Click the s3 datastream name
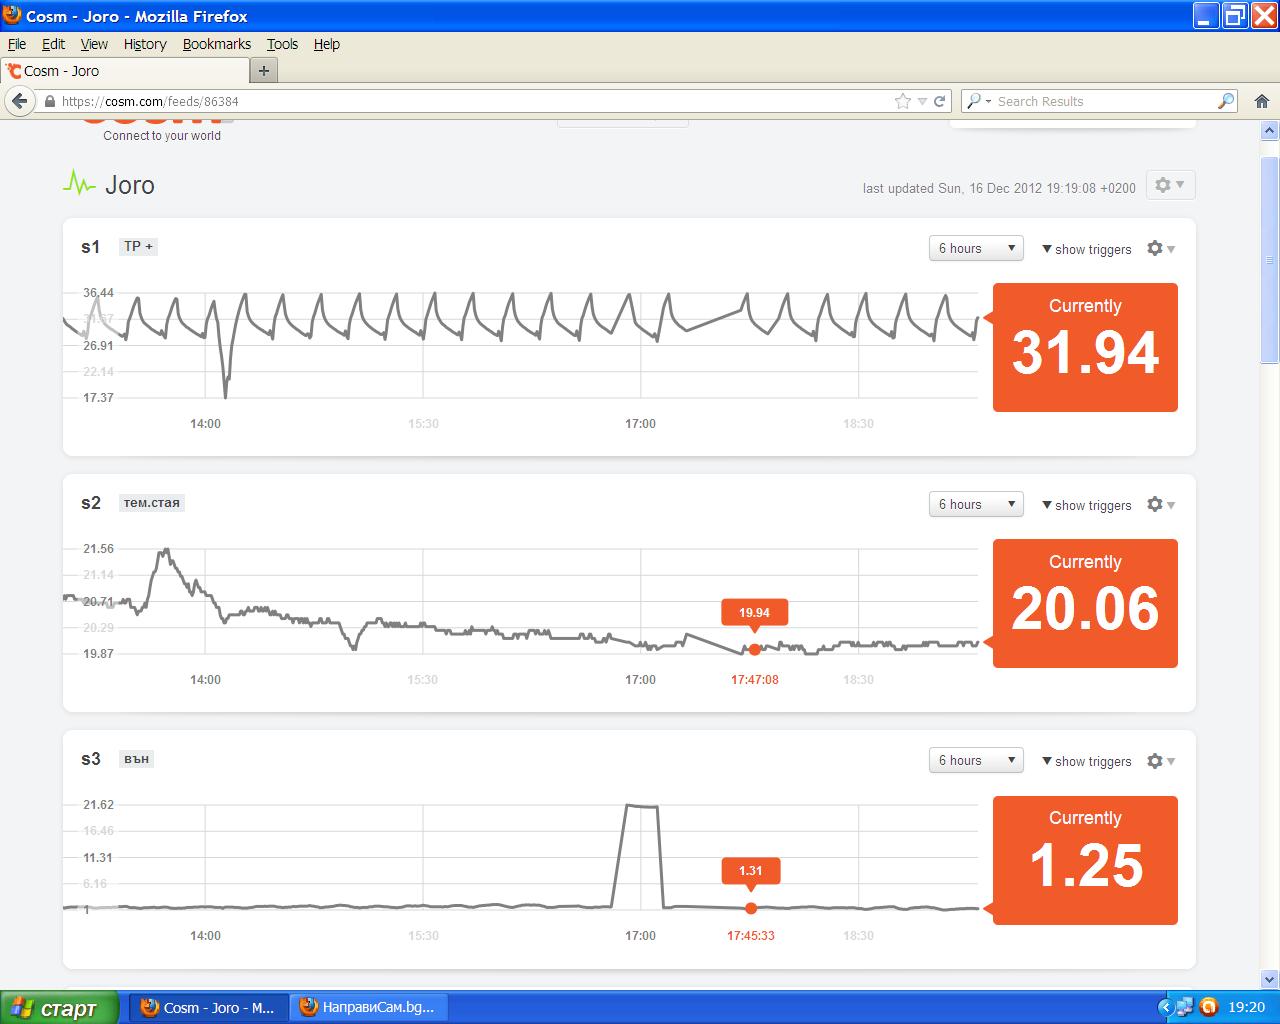 (x=90, y=759)
